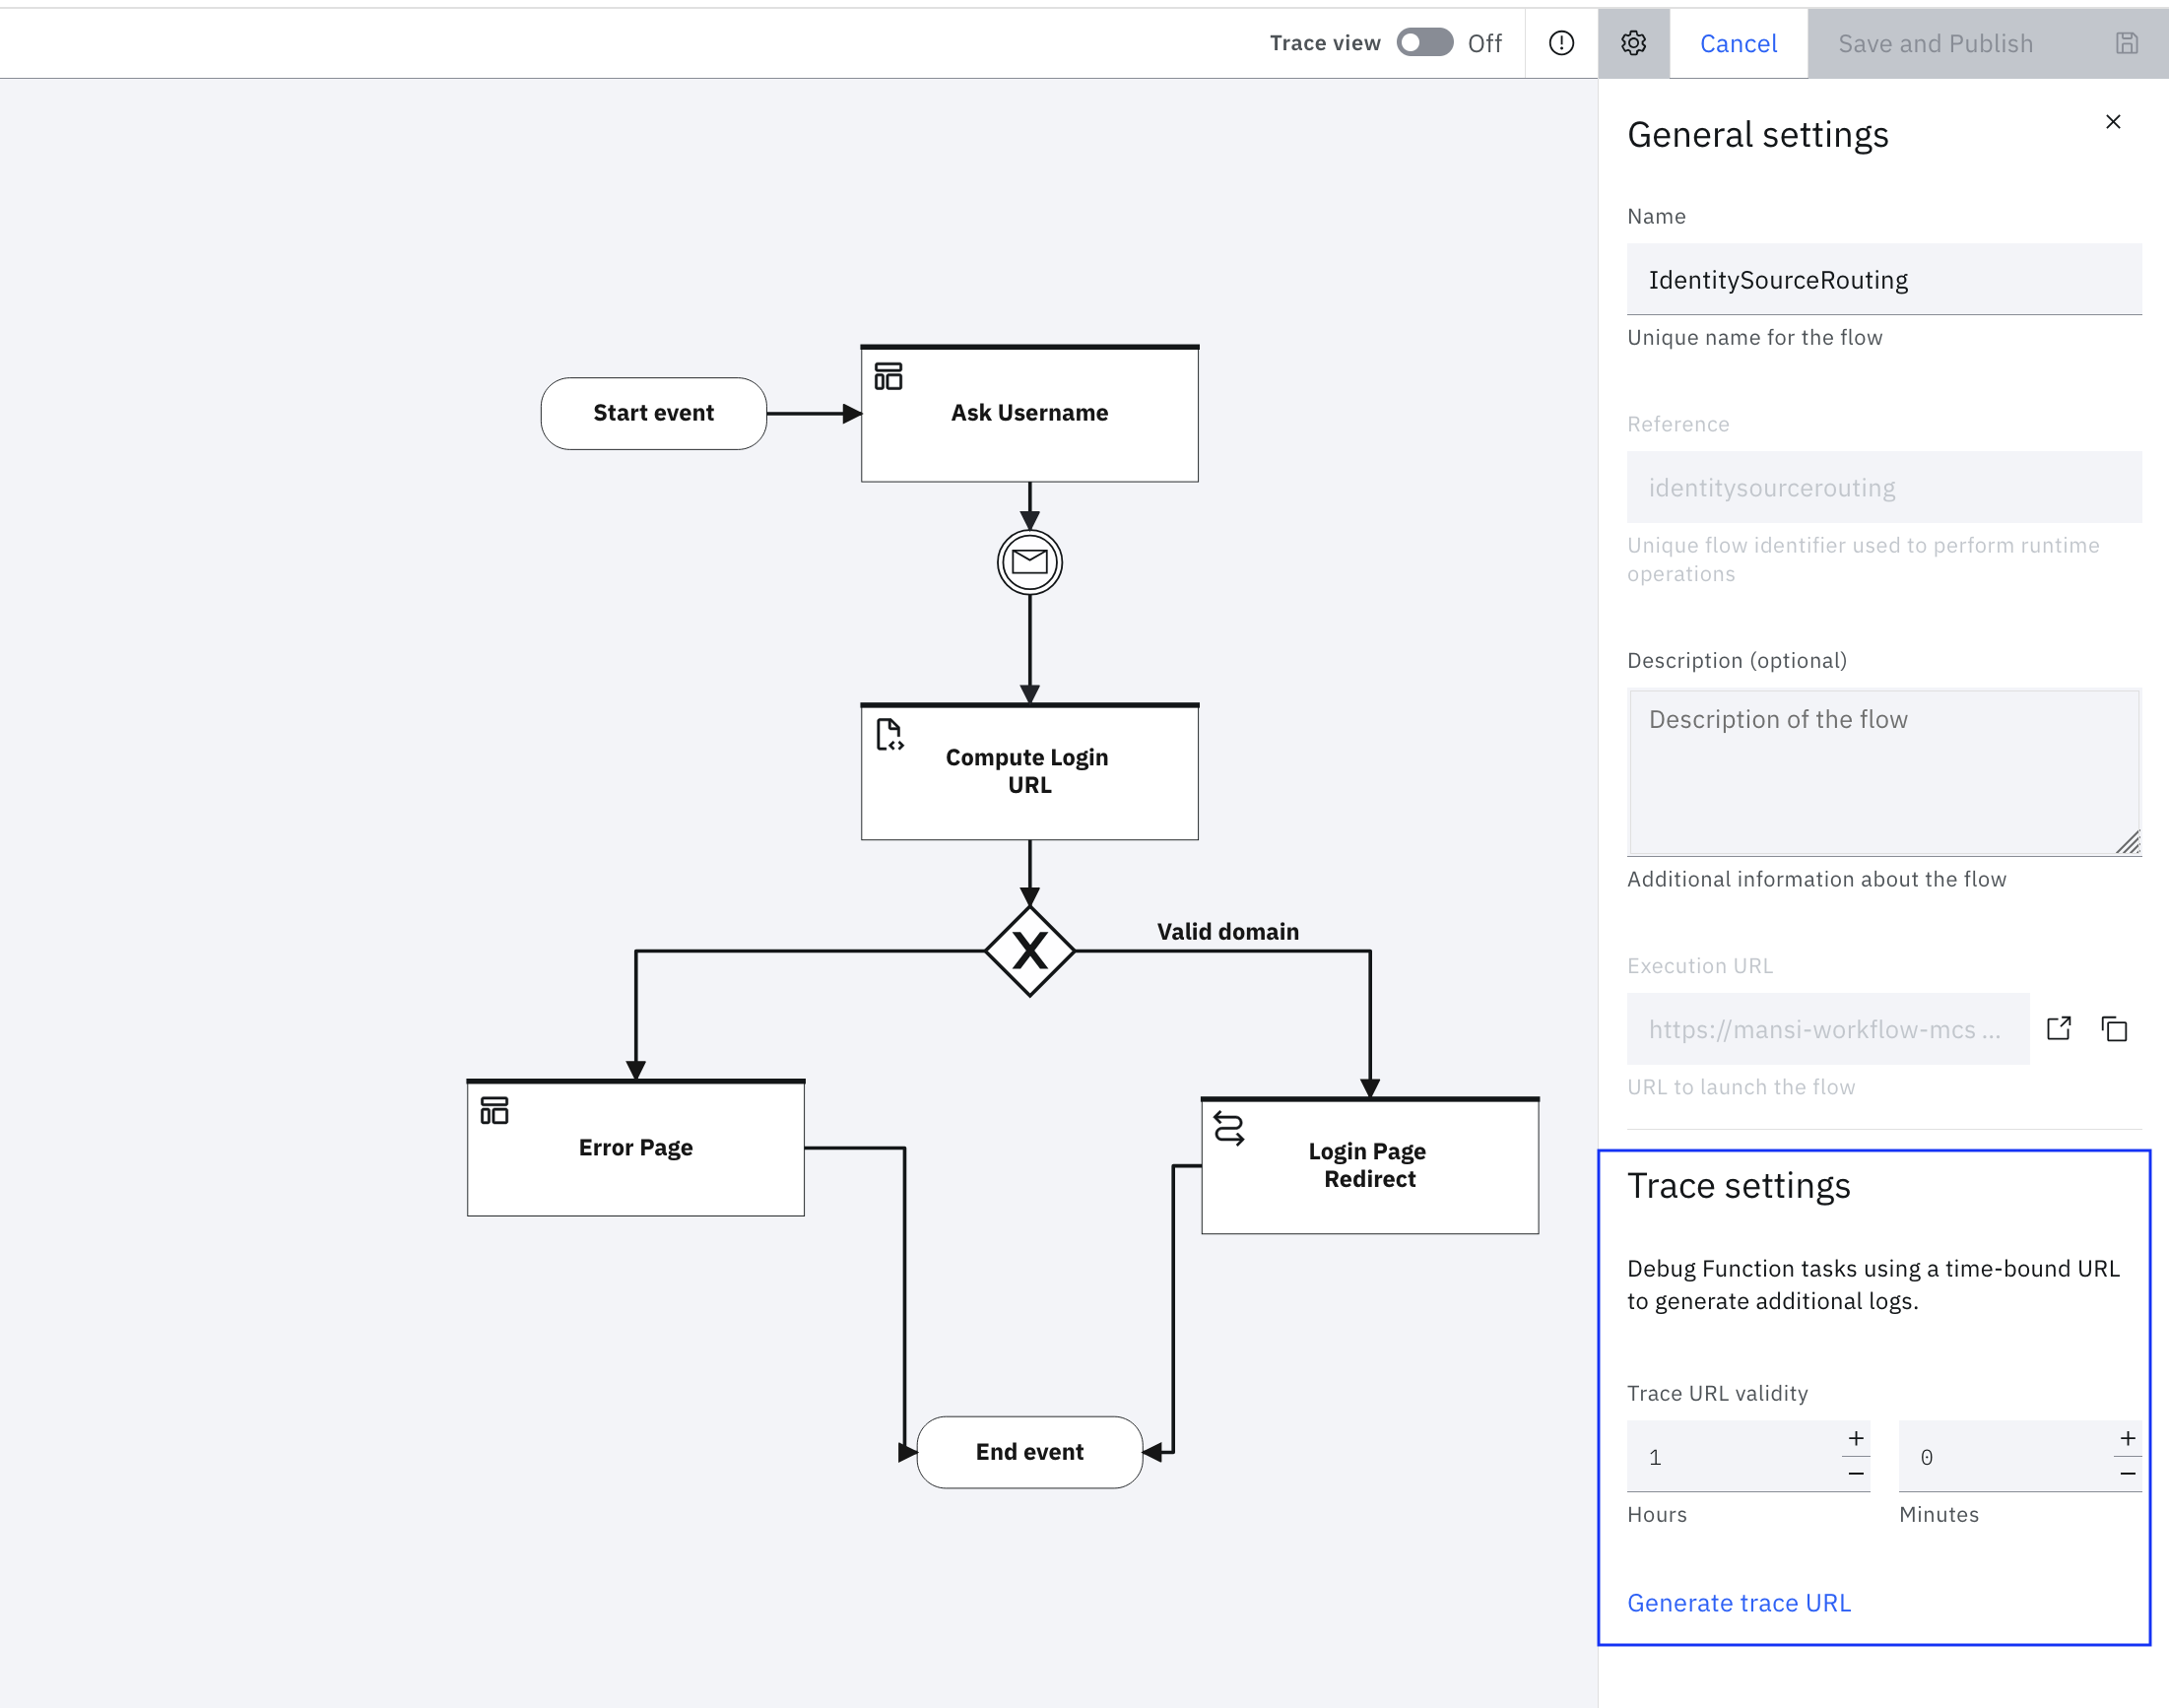The image size is (2169, 1708).
Task: Click the Login Page Redirect task icon
Action: (1228, 1129)
